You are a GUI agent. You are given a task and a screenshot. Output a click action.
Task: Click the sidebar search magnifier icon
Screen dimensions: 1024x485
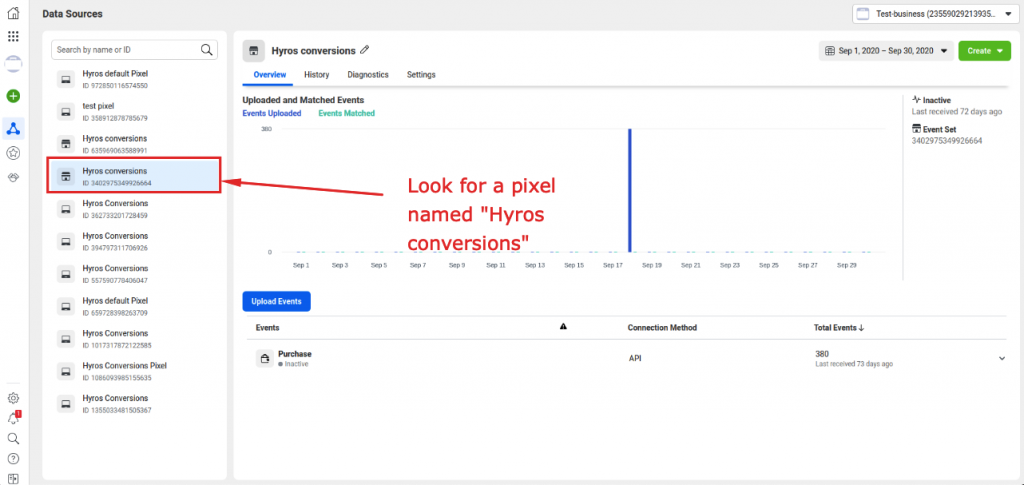click(x=13, y=439)
